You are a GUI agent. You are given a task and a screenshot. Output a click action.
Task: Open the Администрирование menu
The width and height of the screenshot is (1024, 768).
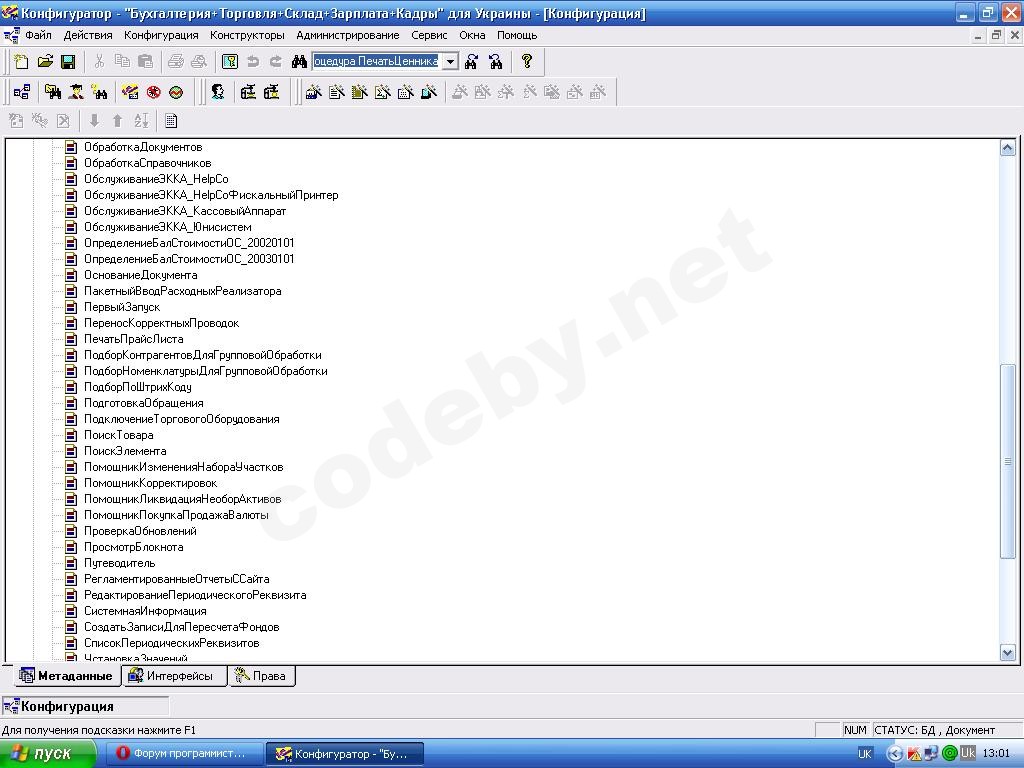(347, 35)
